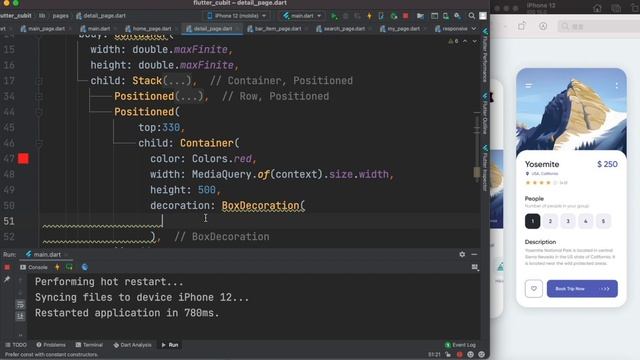The width and height of the screenshot is (640, 360).
Task: Select 2 people on the People selector
Action: coord(550,221)
